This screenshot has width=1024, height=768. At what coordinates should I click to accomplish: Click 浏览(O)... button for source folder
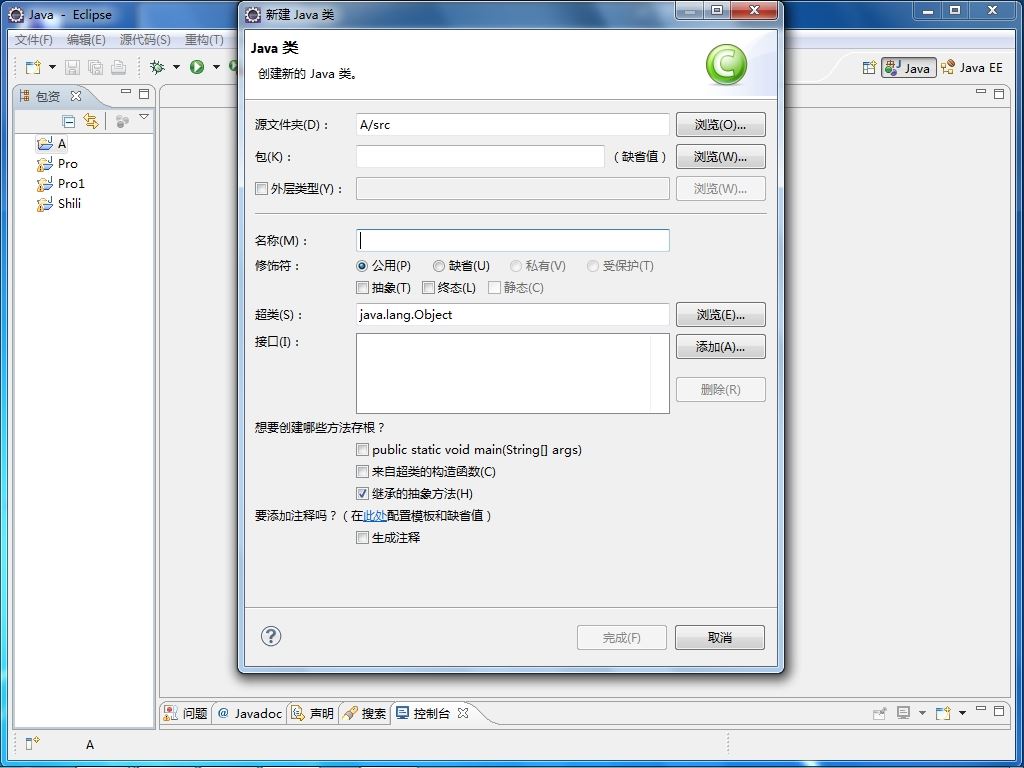pyautogui.click(x=720, y=125)
